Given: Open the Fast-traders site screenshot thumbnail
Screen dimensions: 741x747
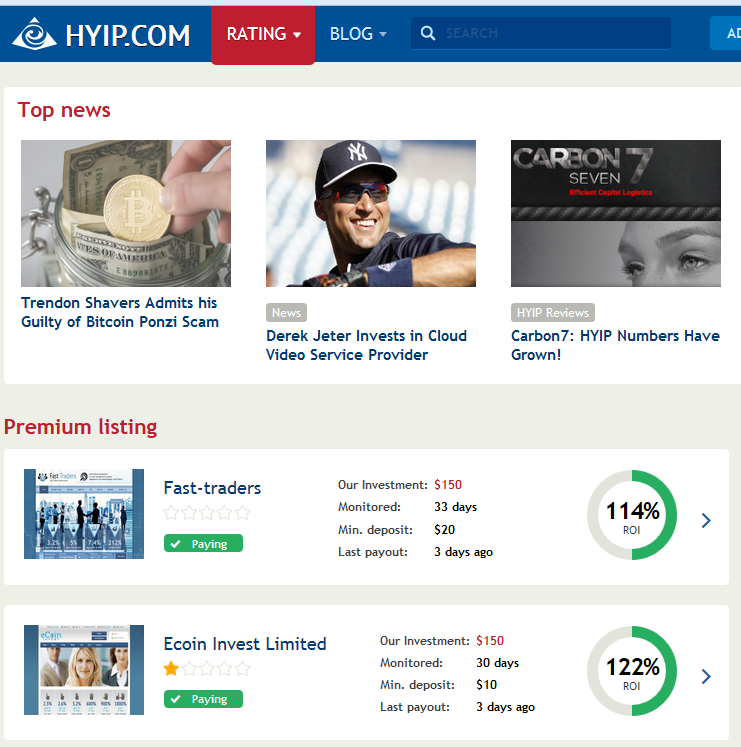Looking at the screenshot, I should [84, 514].
